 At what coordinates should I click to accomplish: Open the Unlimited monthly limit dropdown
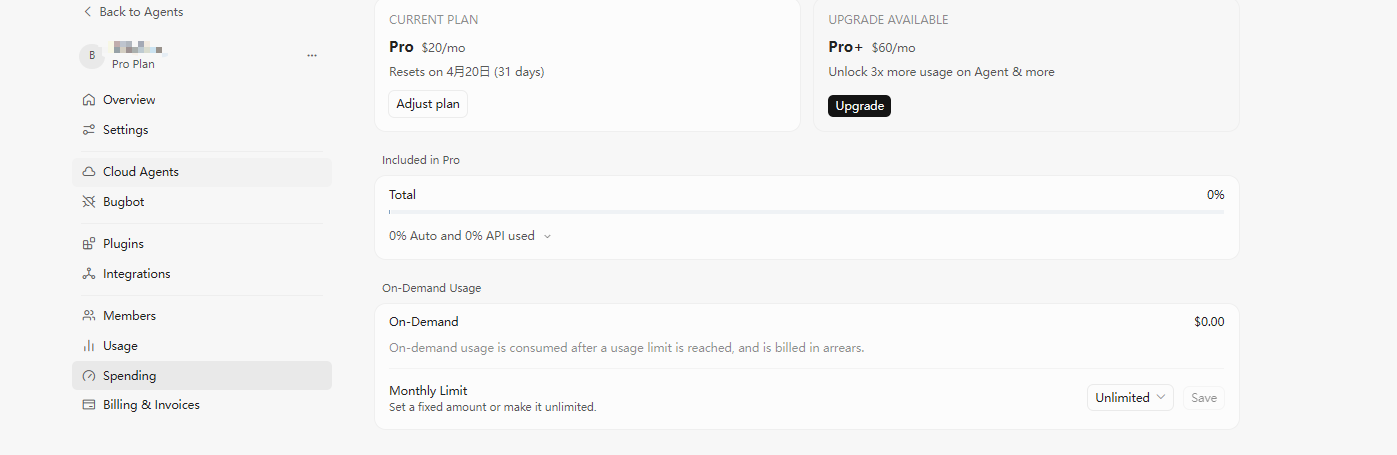tap(1131, 398)
